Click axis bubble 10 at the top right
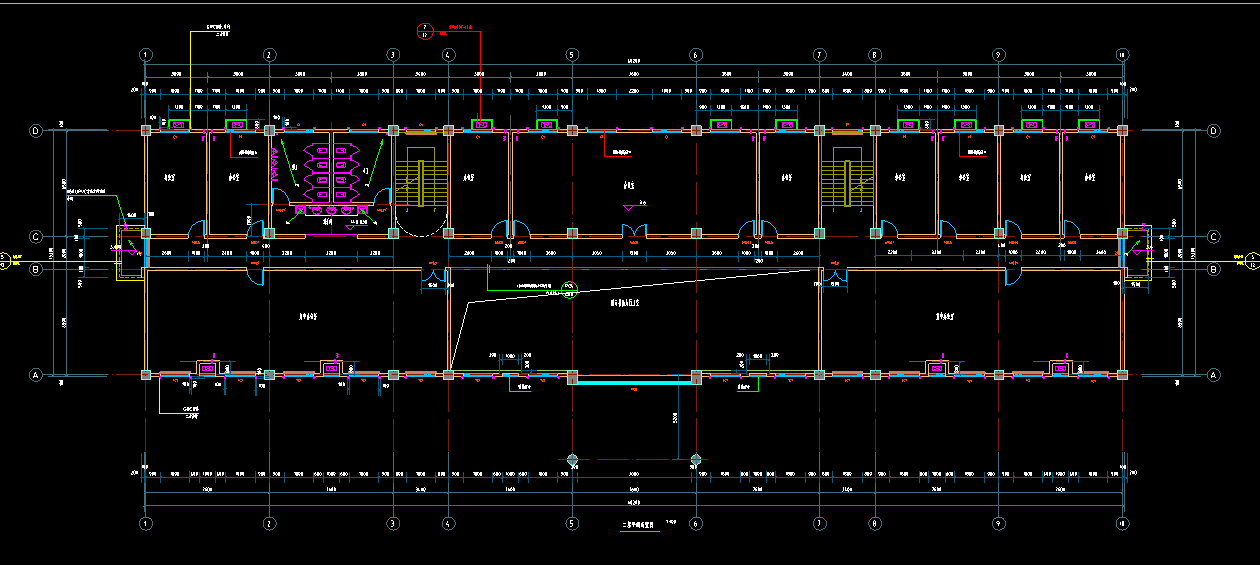Viewport: 1260px width, 565px height. pyautogui.click(x=1122, y=54)
